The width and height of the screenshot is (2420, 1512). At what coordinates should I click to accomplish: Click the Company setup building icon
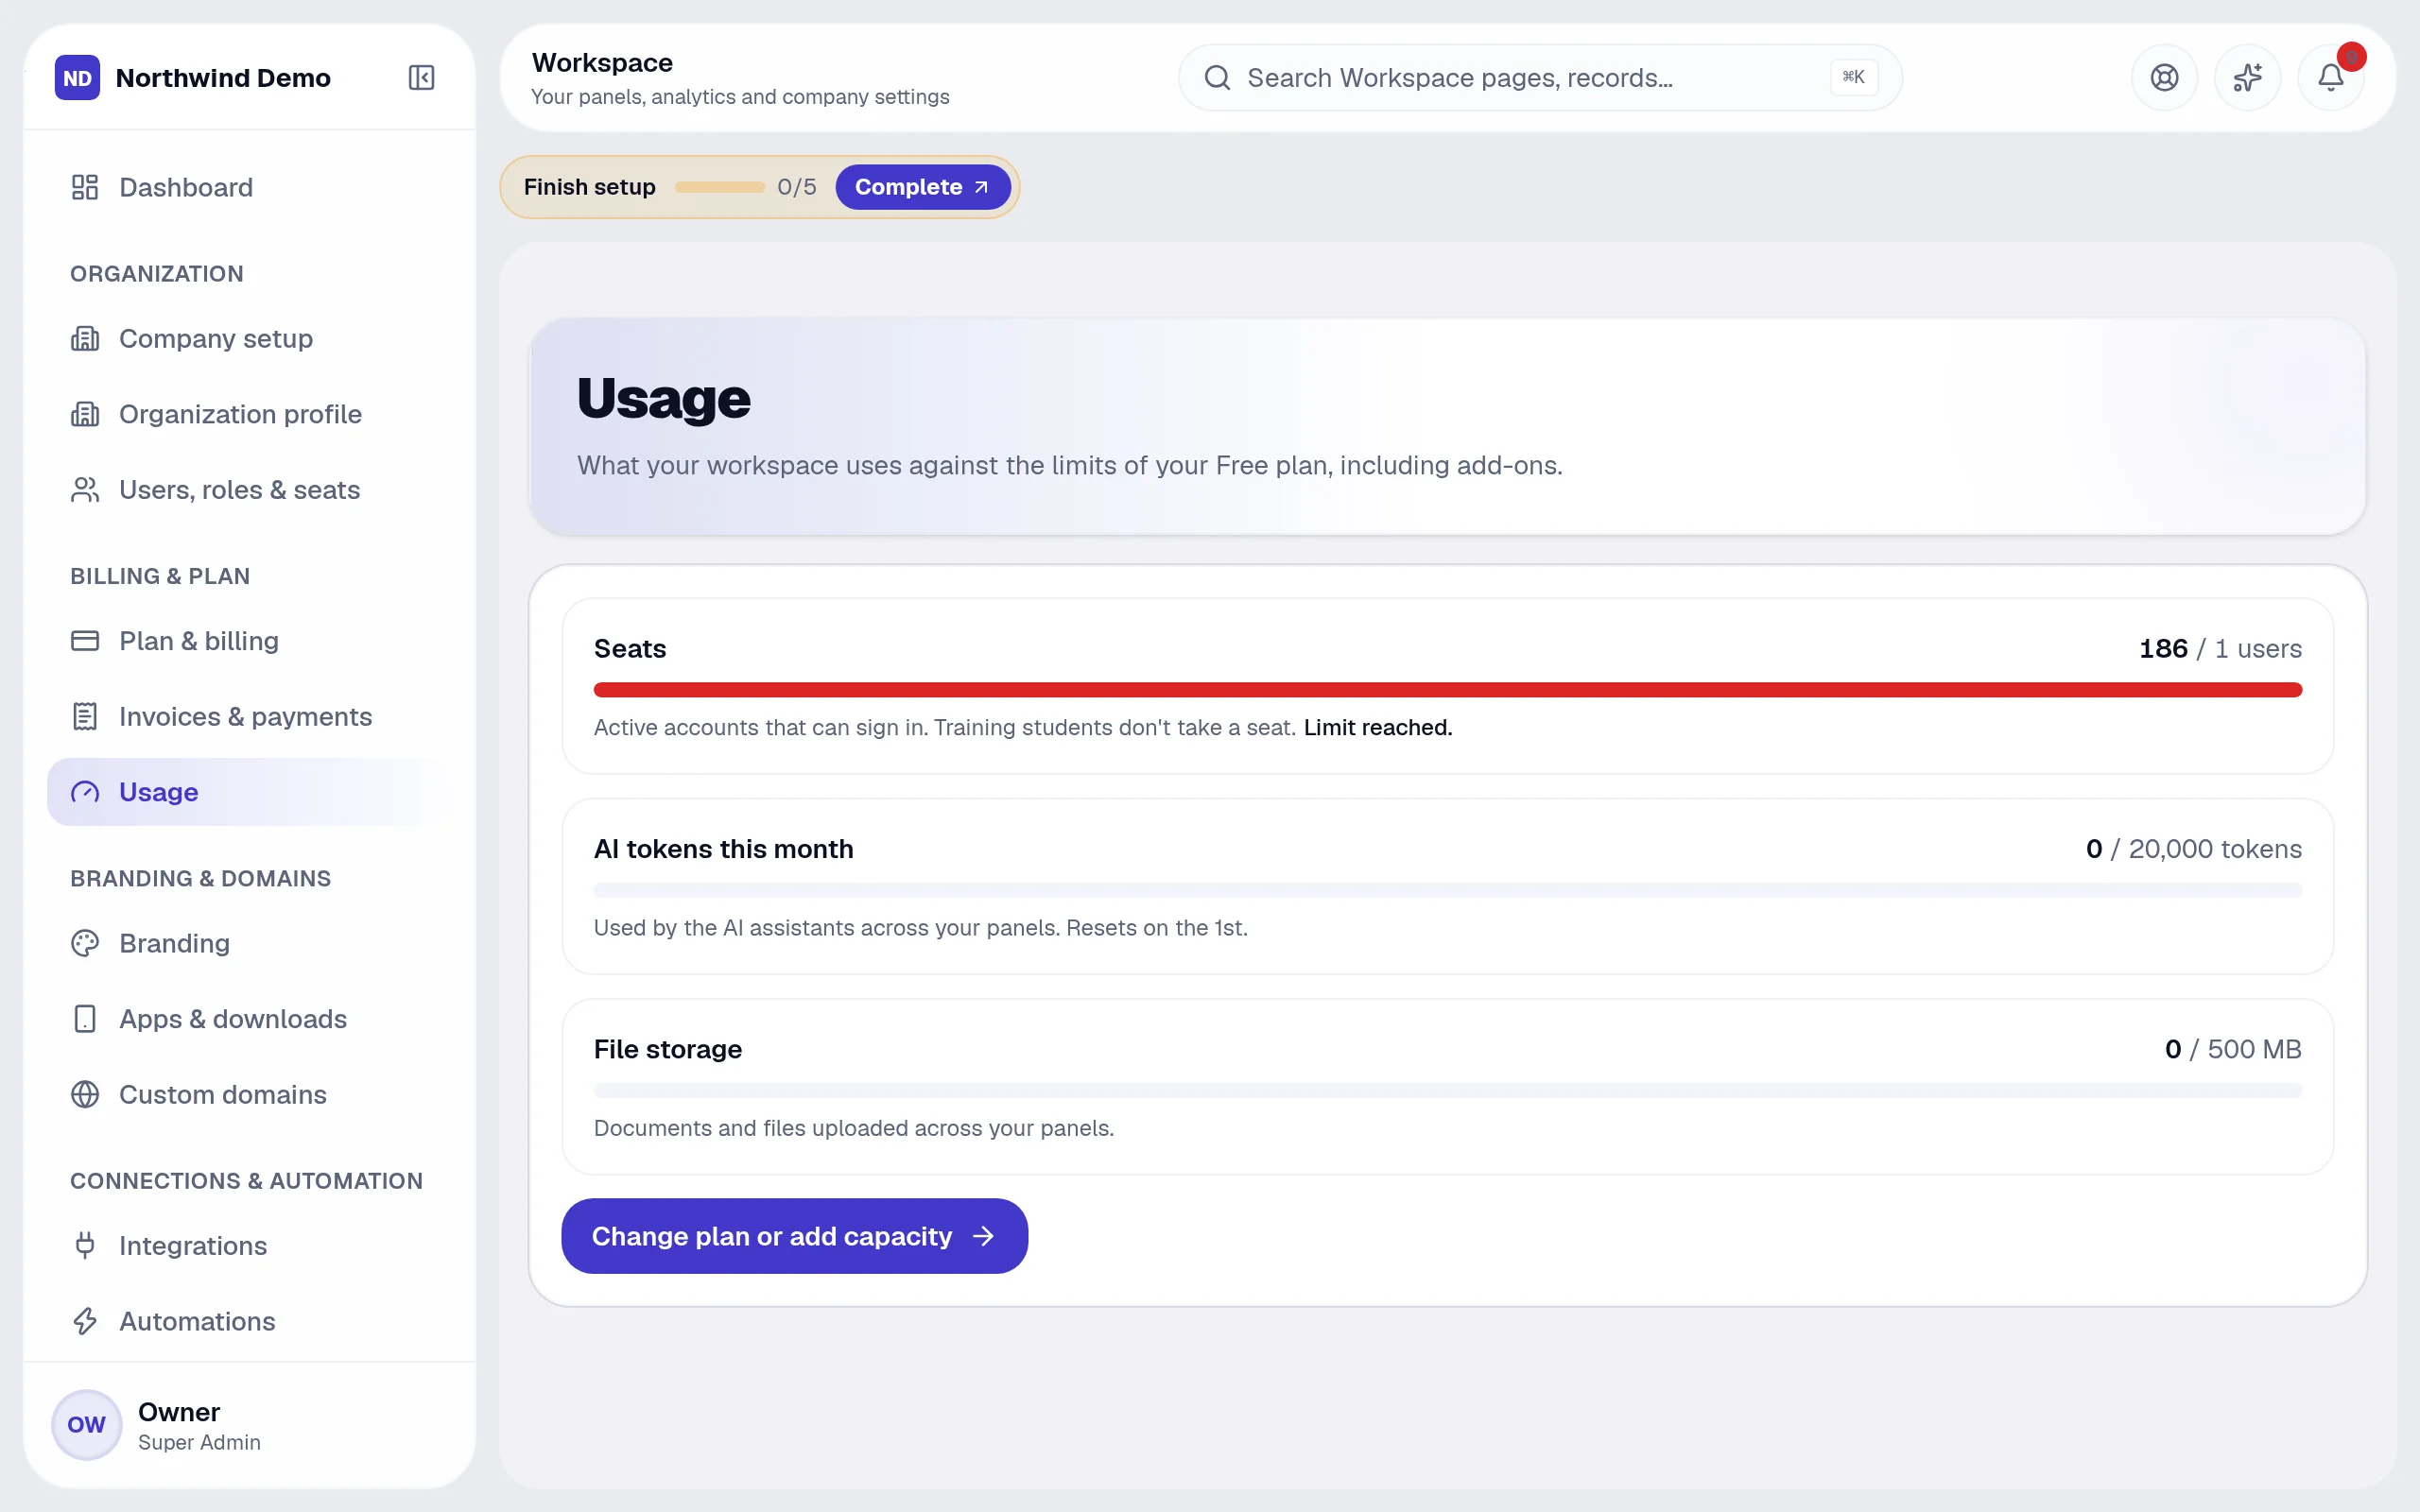point(85,339)
